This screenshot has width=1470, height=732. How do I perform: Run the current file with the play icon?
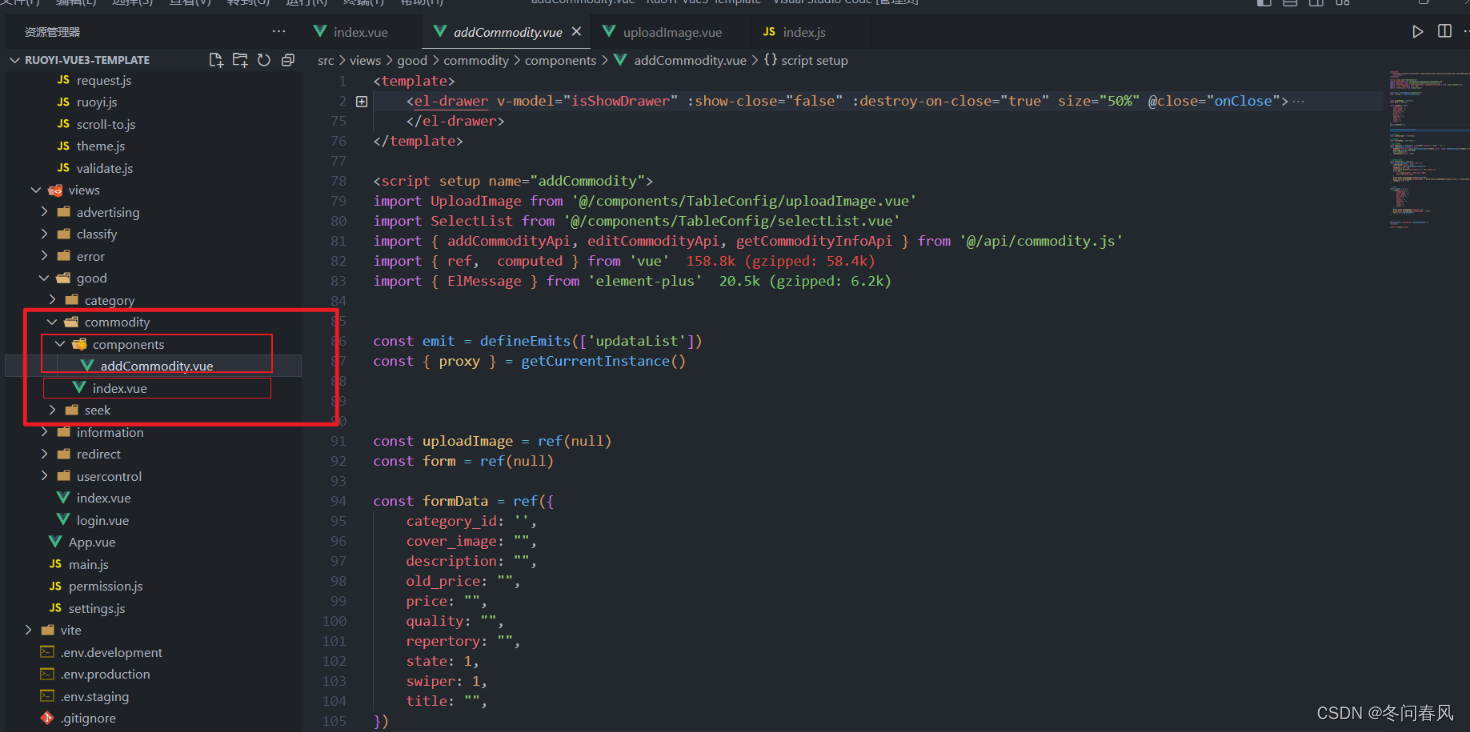[x=1417, y=31]
